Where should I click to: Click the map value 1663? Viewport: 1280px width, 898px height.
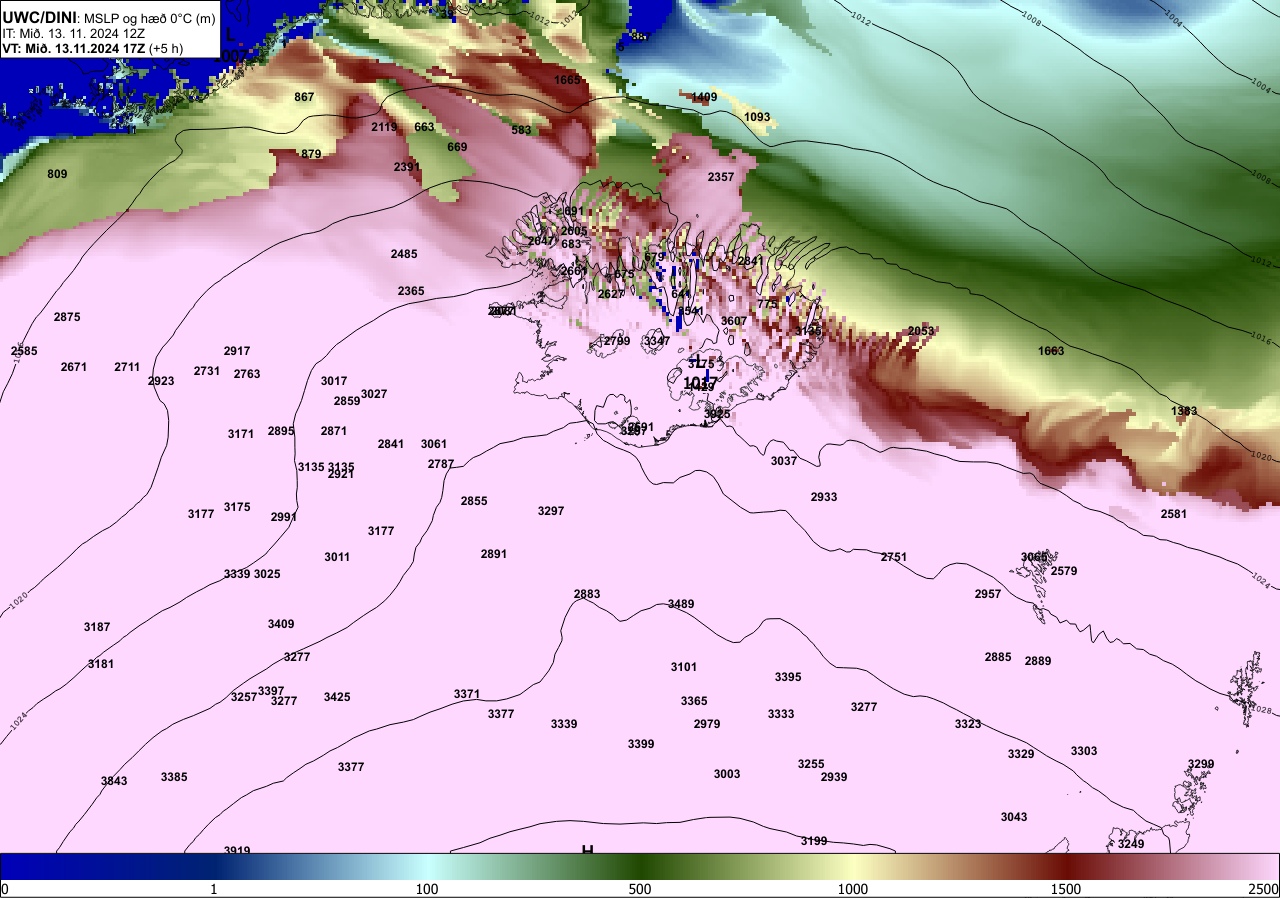click(x=1051, y=351)
